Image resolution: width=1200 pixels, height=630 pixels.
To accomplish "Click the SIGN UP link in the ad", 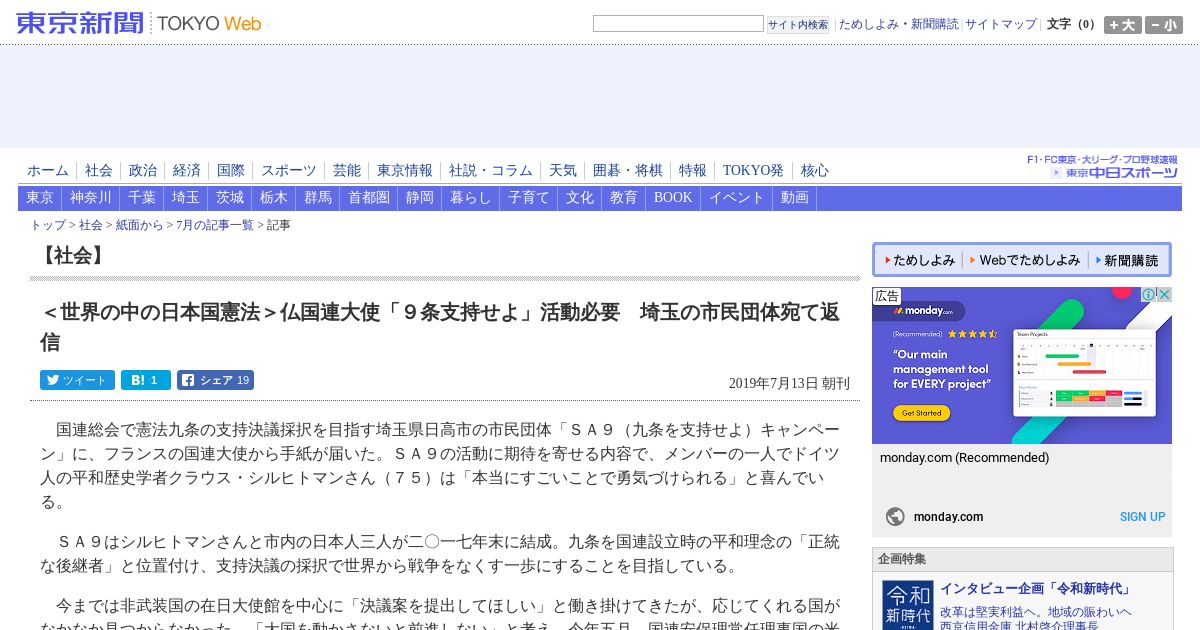I will (1142, 517).
